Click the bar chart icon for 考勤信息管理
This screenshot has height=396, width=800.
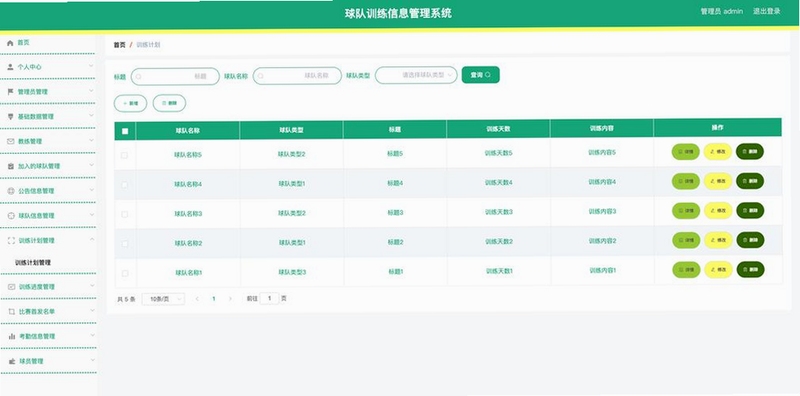(x=12, y=336)
